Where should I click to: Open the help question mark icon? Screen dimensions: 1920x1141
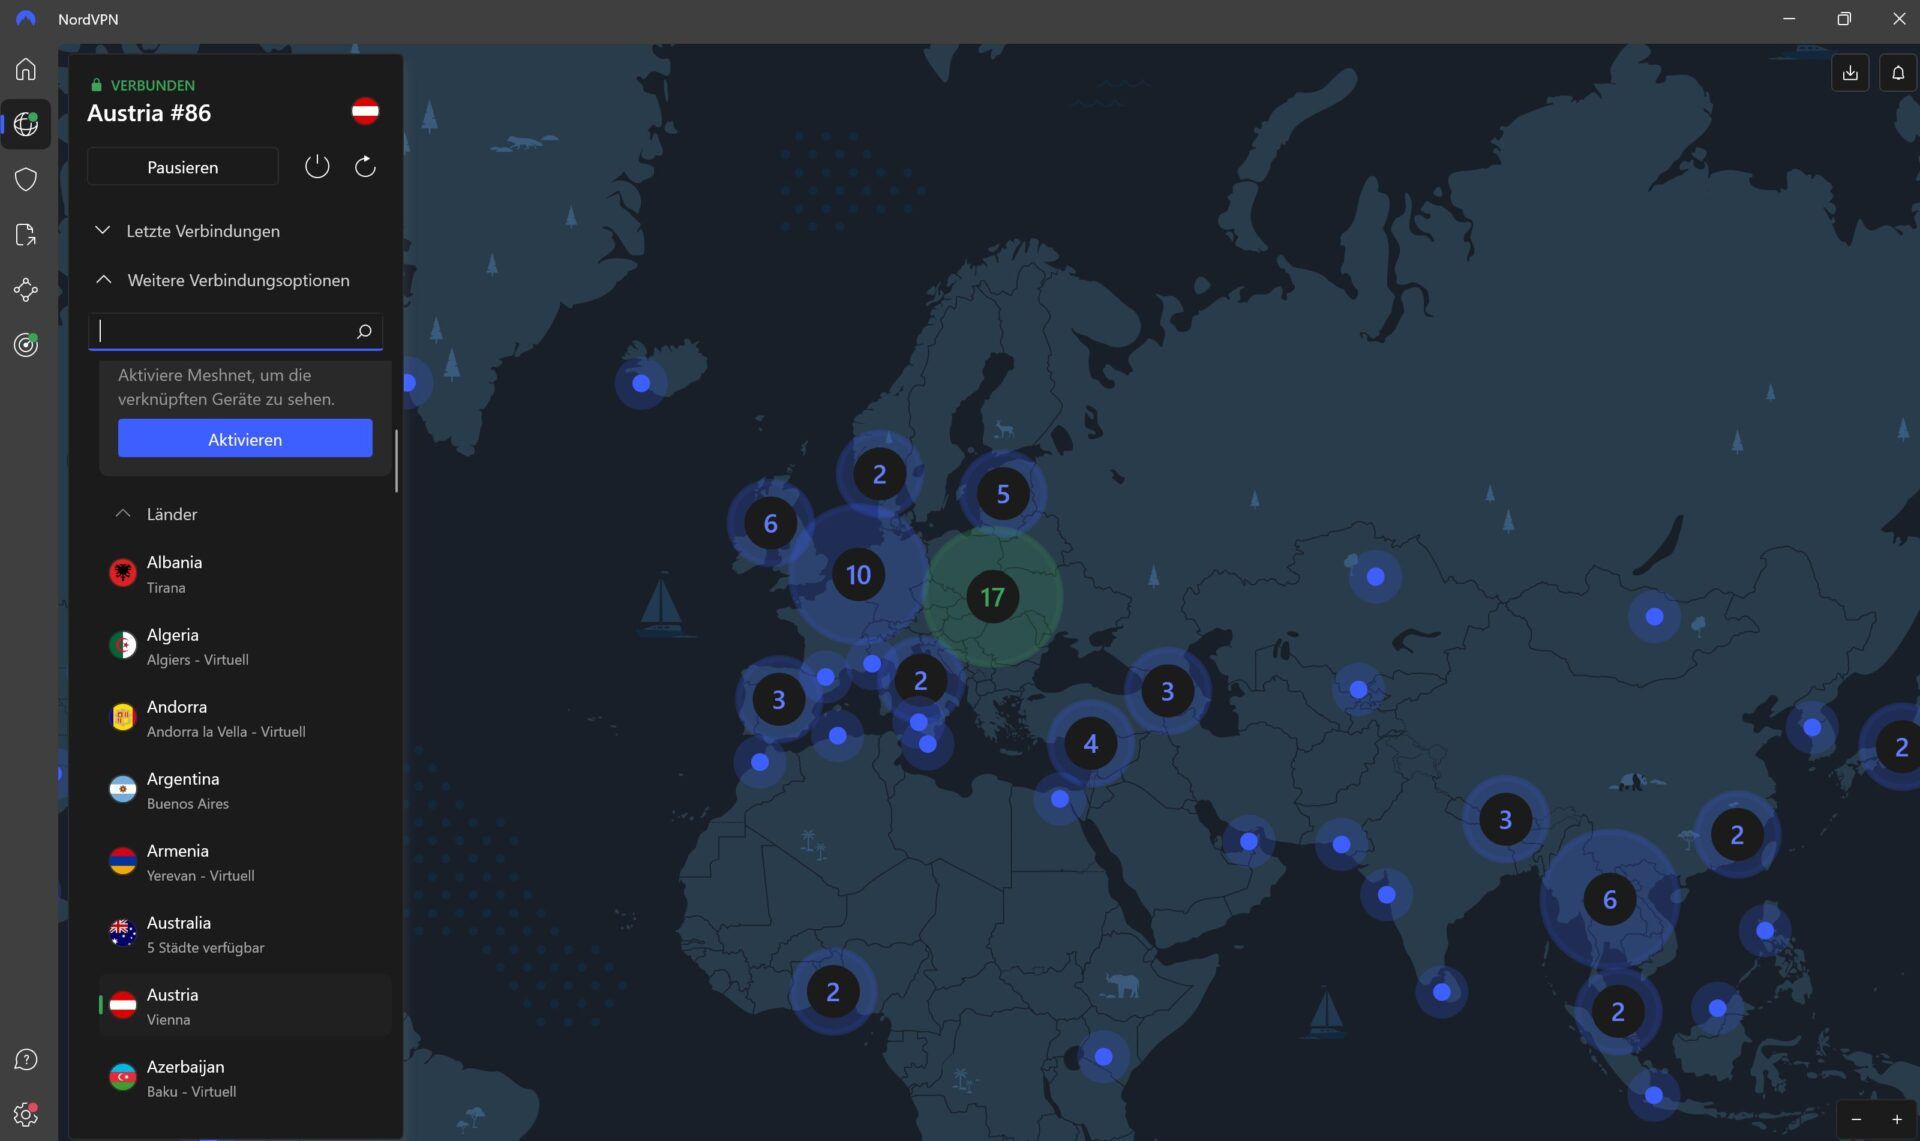tap(26, 1060)
